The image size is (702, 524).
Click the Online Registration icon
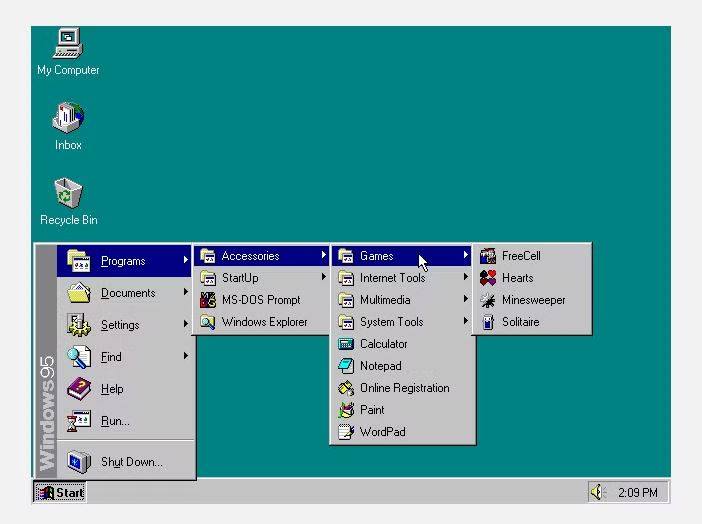(x=346, y=387)
